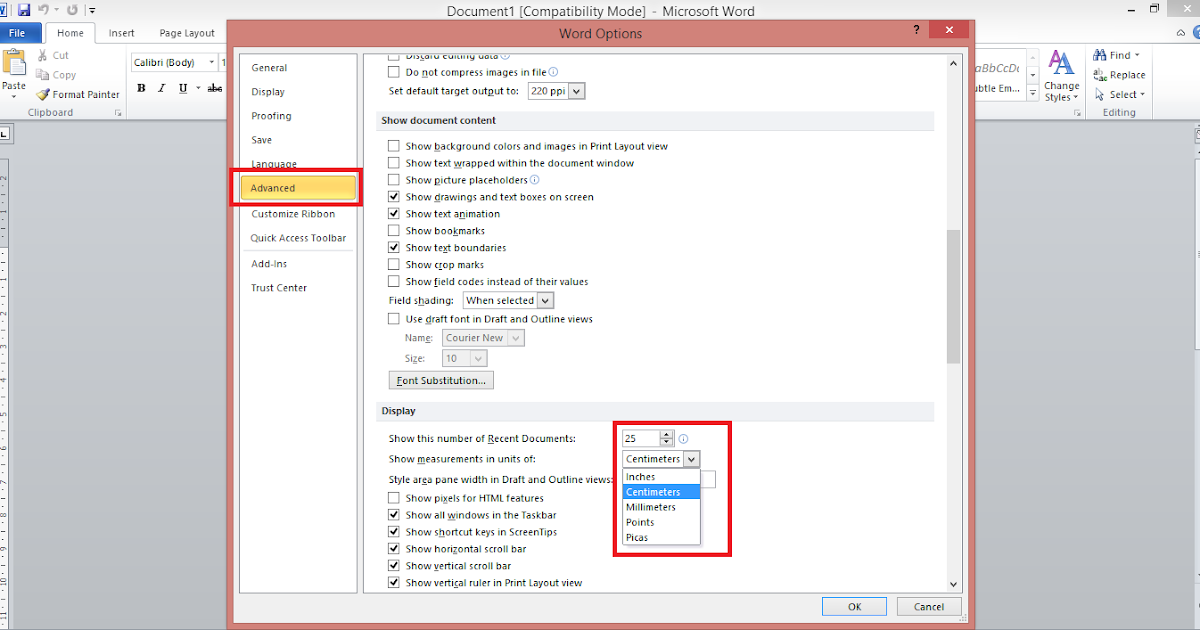Screen dimensions: 1200x630
Task: Toggle Italic formatting button
Action: pyautogui.click(x=161, y=88)
